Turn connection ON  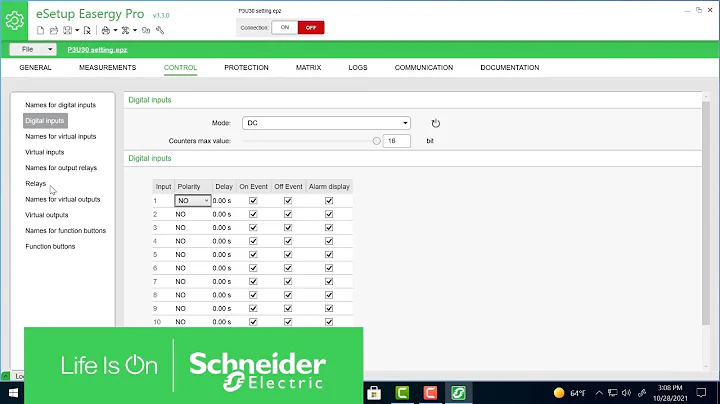pos(285,28)
